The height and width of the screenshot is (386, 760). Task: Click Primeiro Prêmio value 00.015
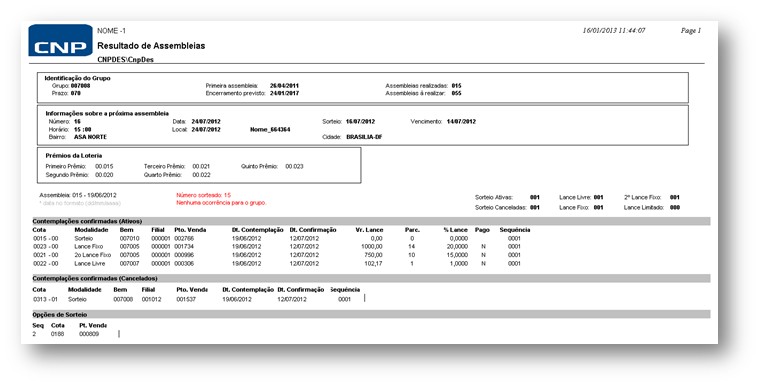point(104,166)
